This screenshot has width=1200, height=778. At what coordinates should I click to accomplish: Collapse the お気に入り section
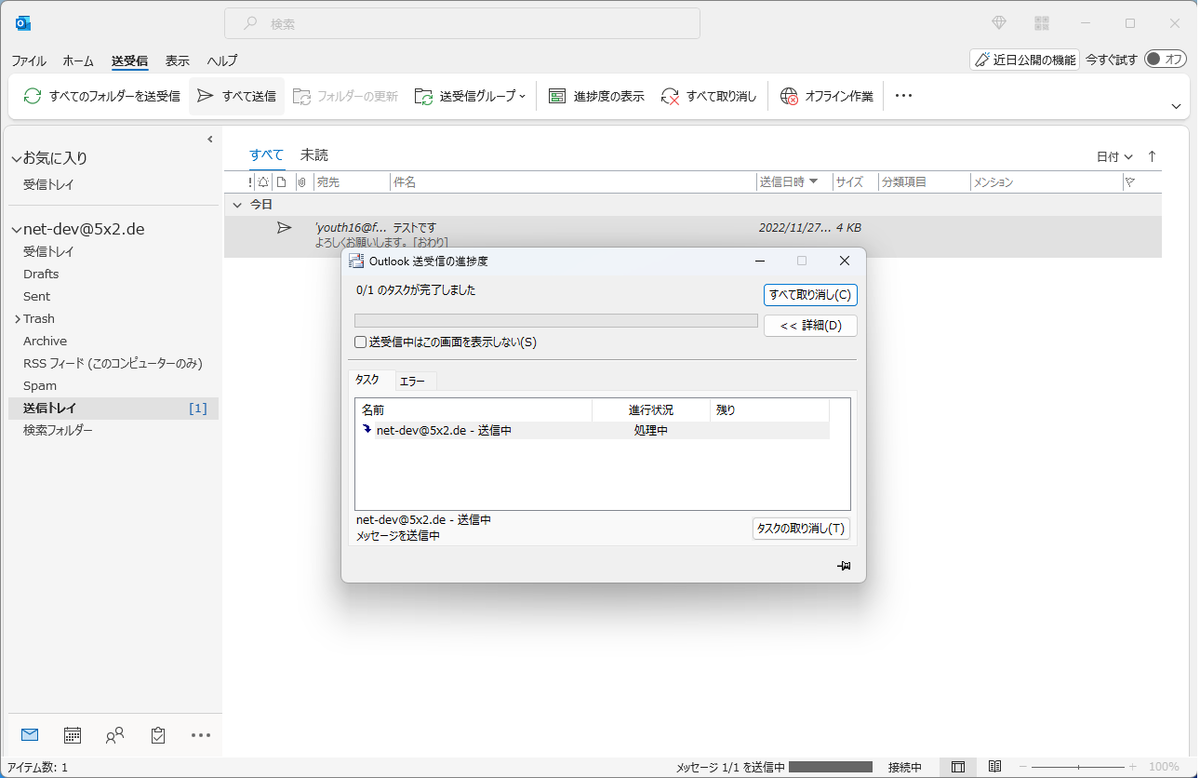coord(16,158)
